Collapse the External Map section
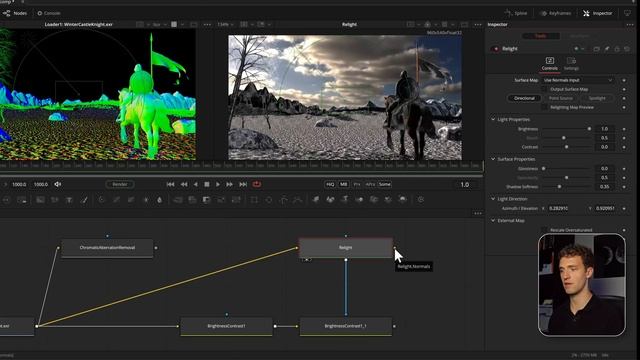The width and height of the screenshot is (640, 360). point(493,220)
